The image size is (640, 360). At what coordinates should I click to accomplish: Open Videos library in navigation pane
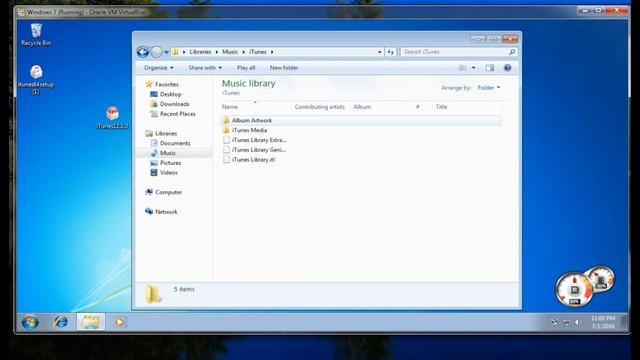pyautogui.click(x=169, y=173)
